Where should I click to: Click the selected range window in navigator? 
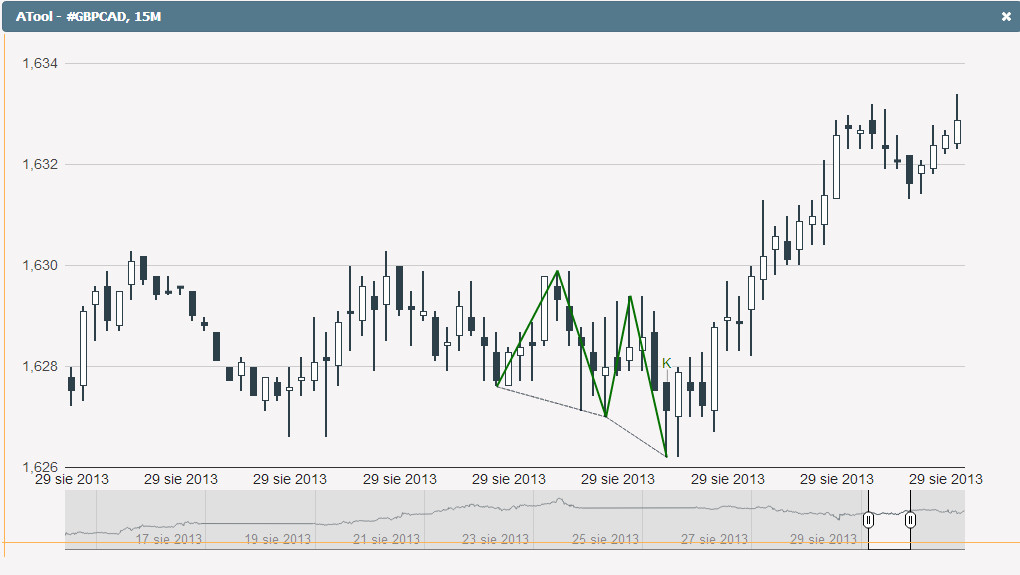point(889,520)
